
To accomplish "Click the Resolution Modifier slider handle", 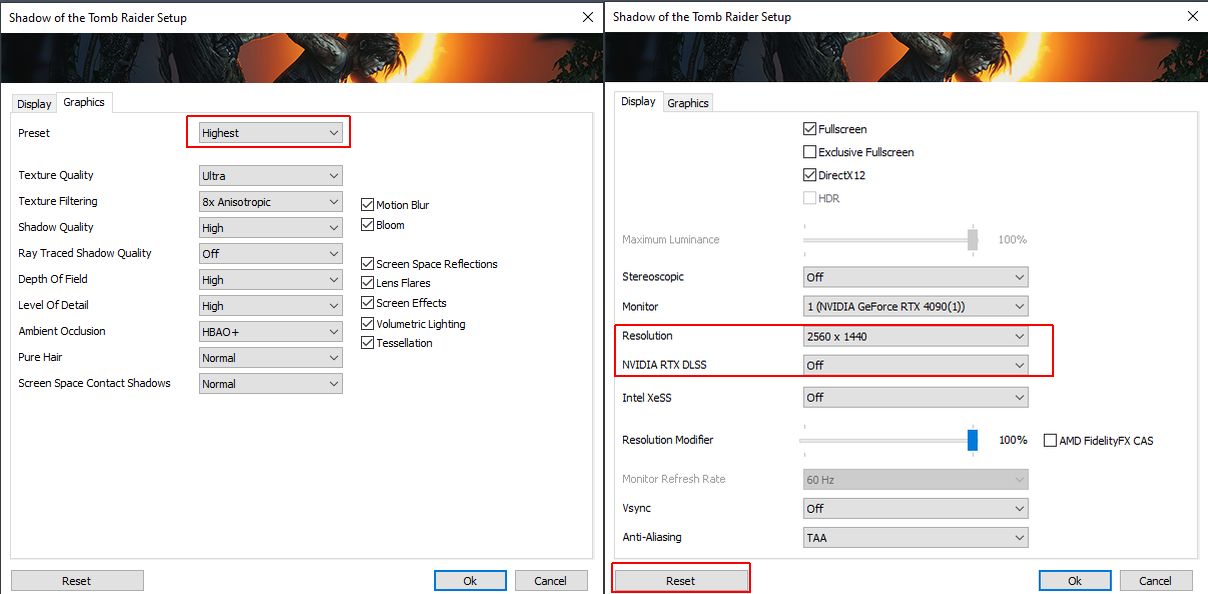I will (x=972, y=440).
